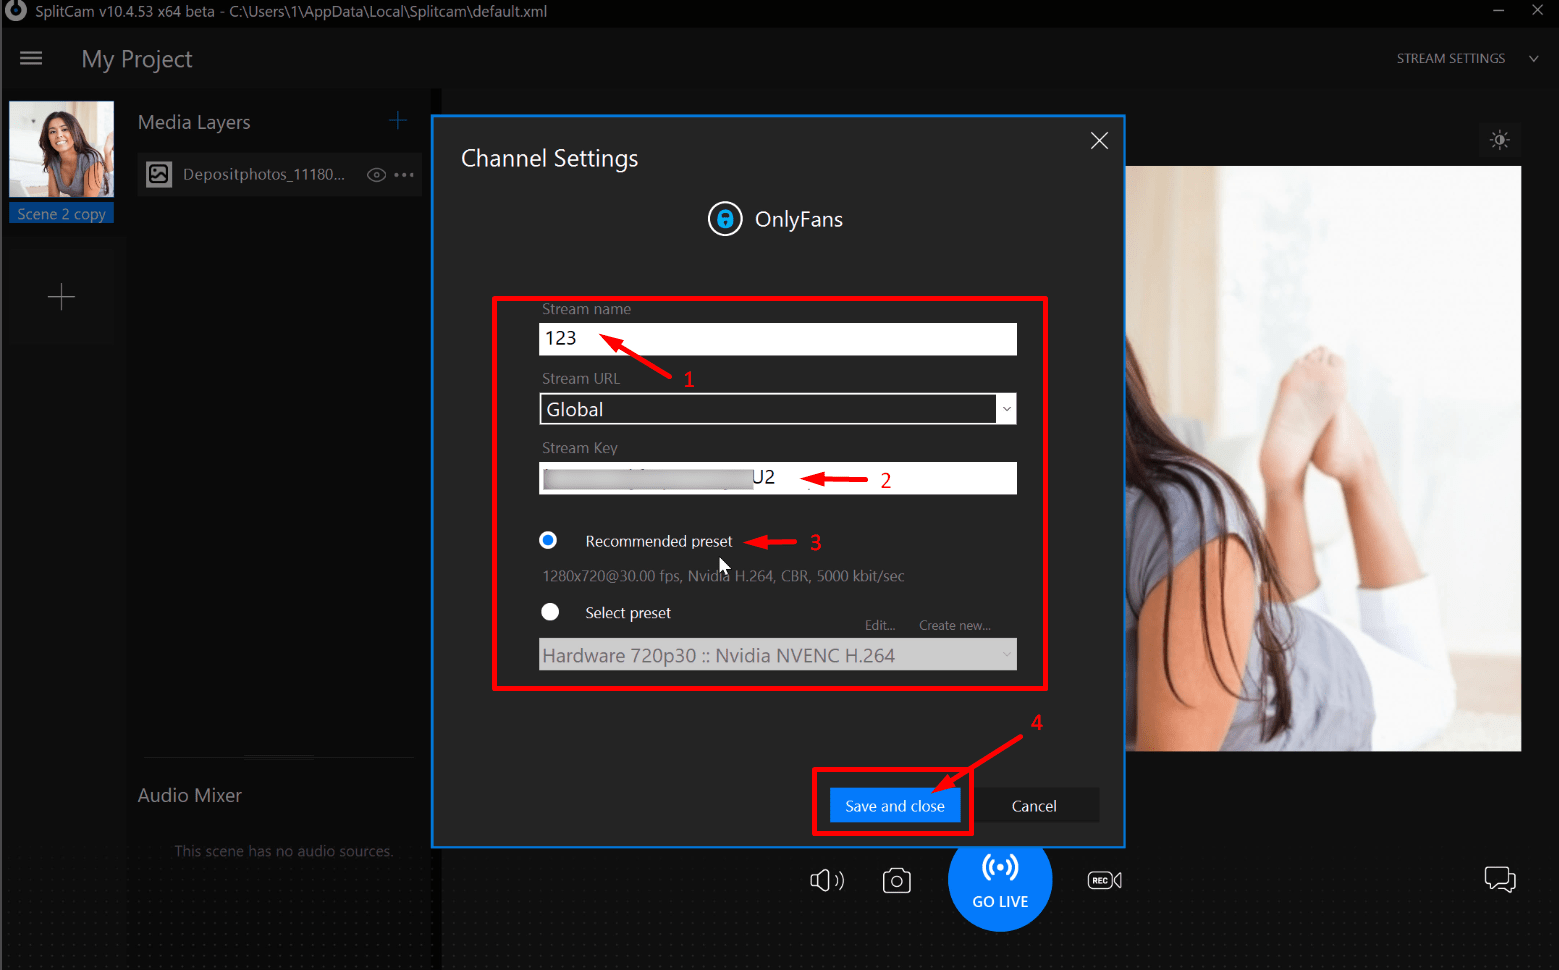Expand the Stream Settings dropdown
Screen dimensions: 1559x970
[x=1533, y=58]
